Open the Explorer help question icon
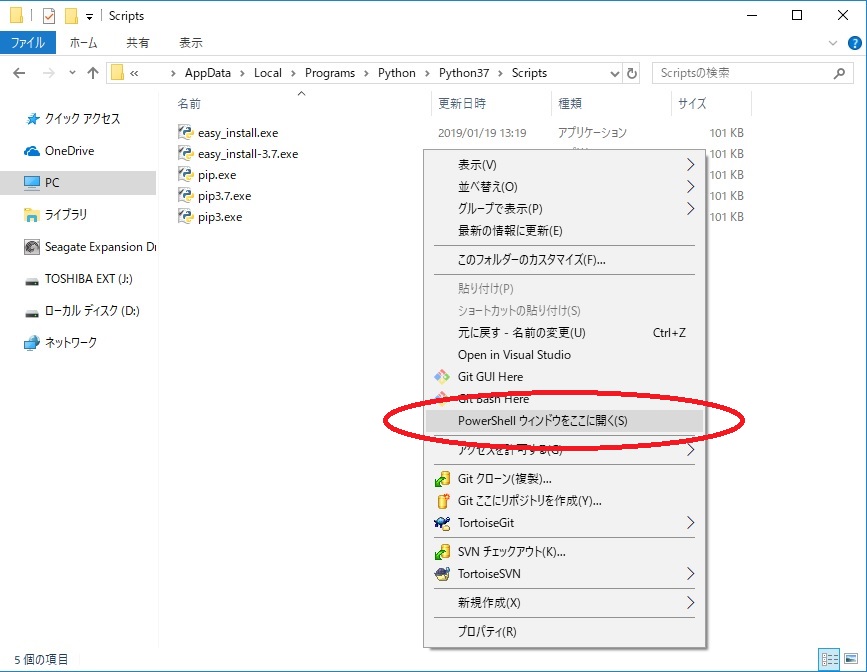 (854, 43)
